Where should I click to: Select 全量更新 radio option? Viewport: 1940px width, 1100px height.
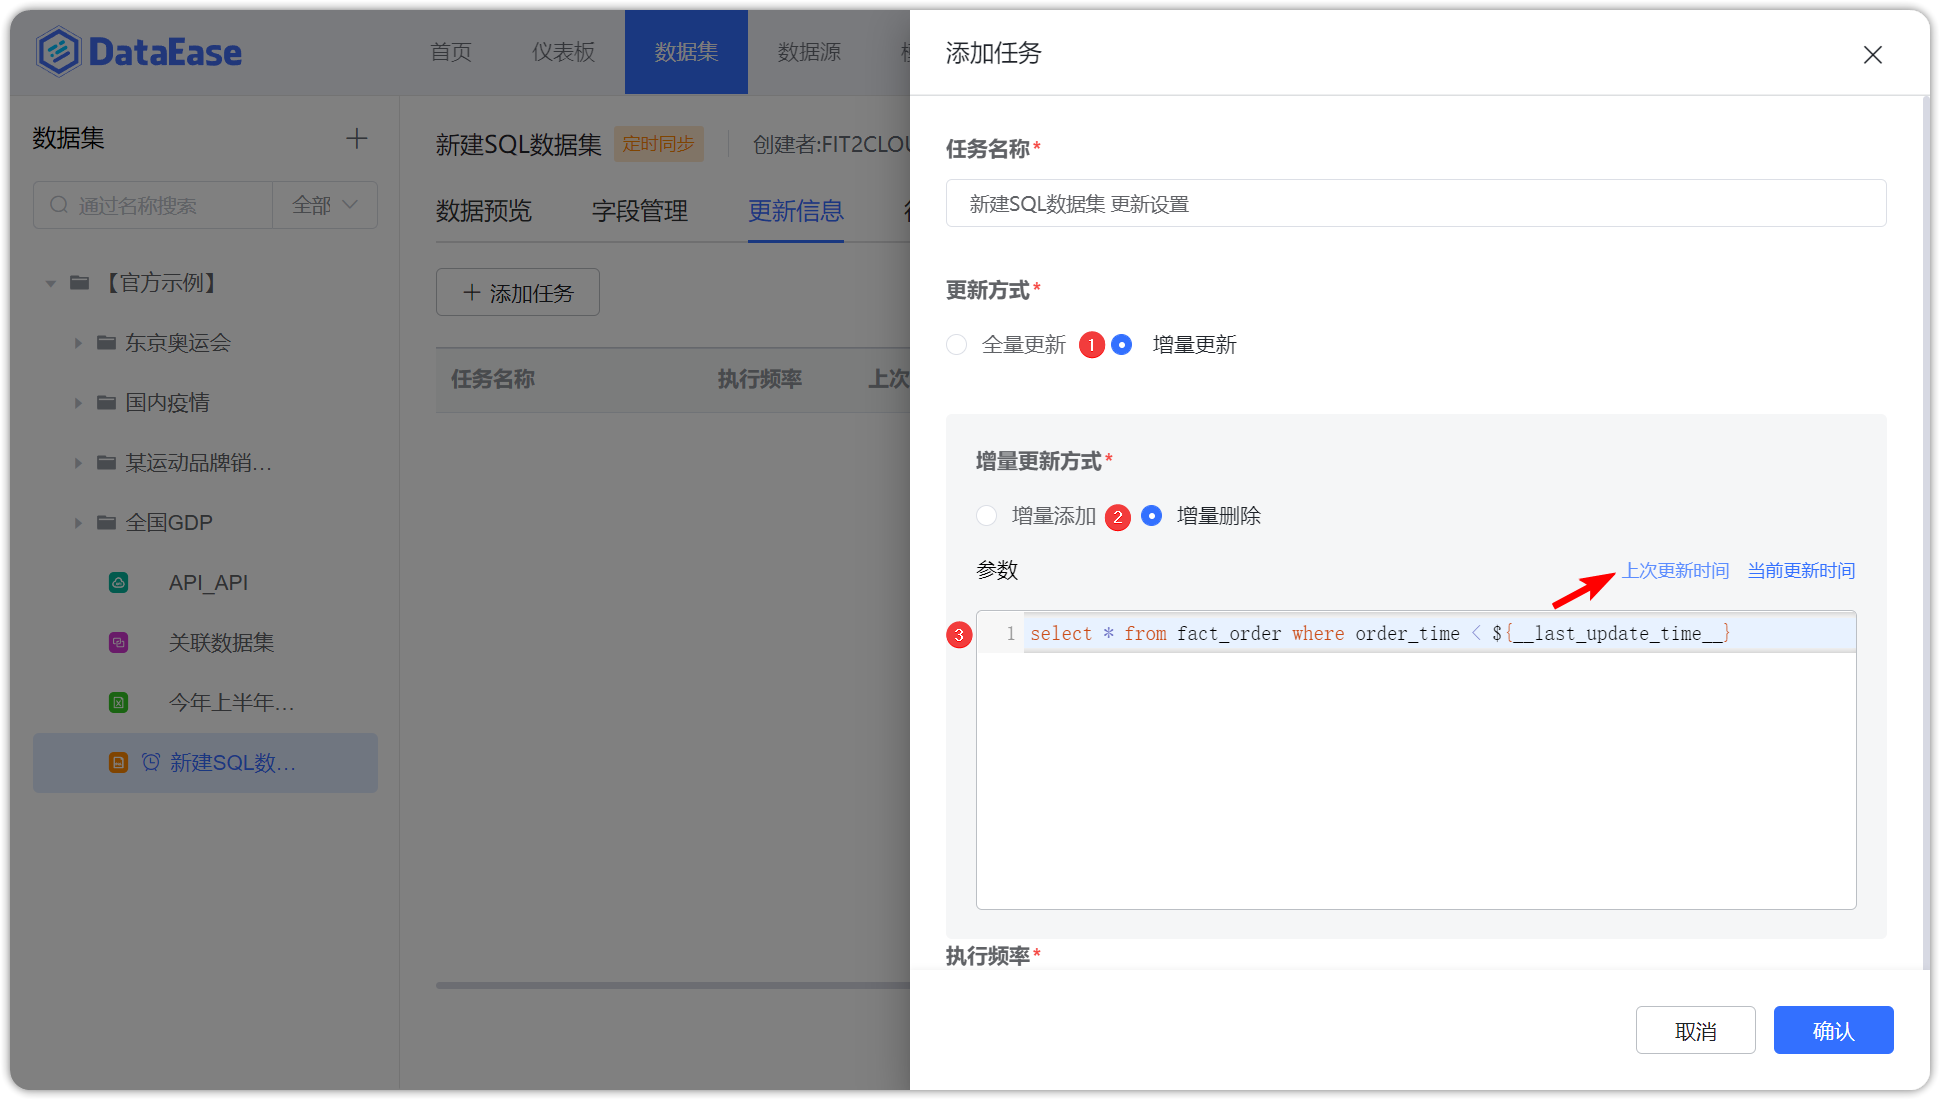957,345
